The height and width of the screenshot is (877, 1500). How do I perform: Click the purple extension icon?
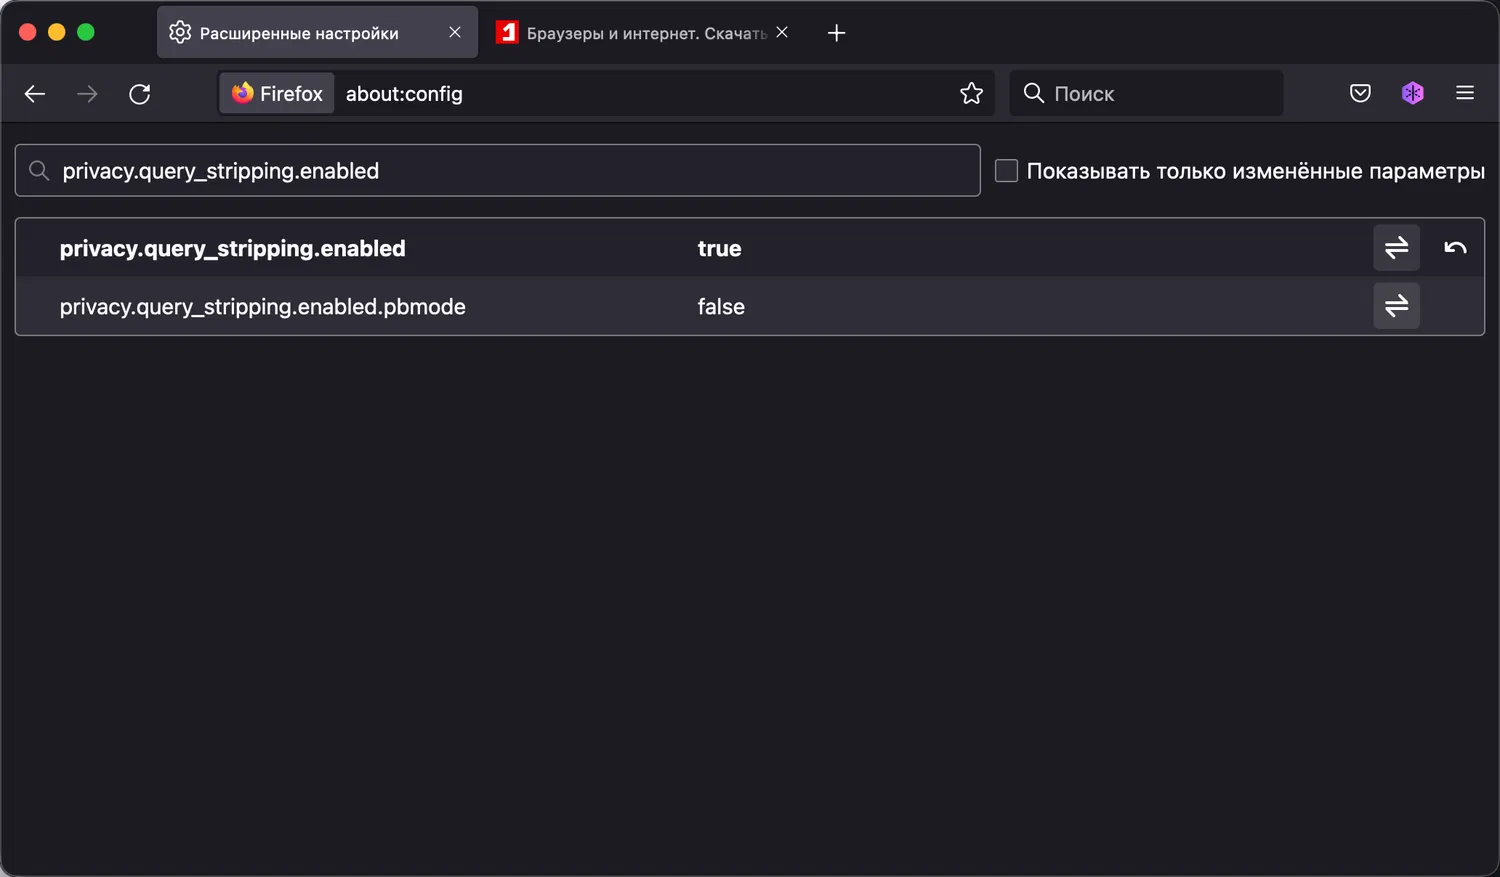[x=1412, y=94]
